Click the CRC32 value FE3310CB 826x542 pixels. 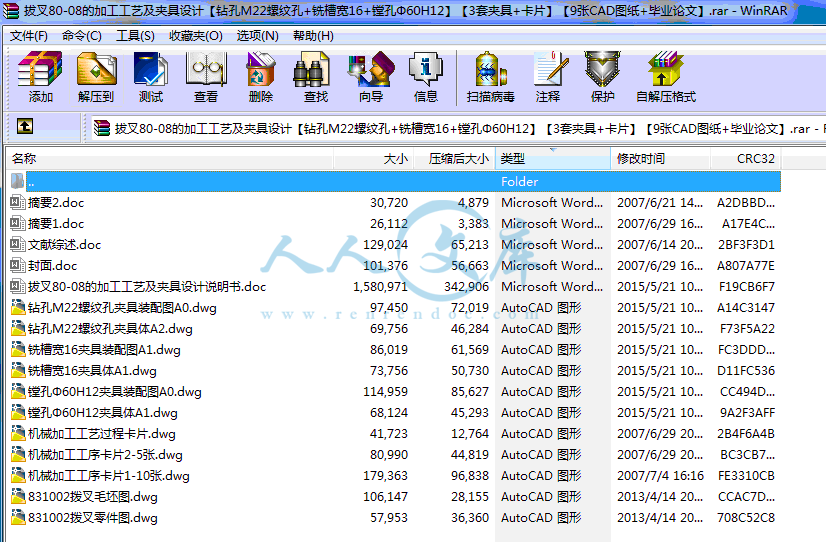(x=746, y=476)
